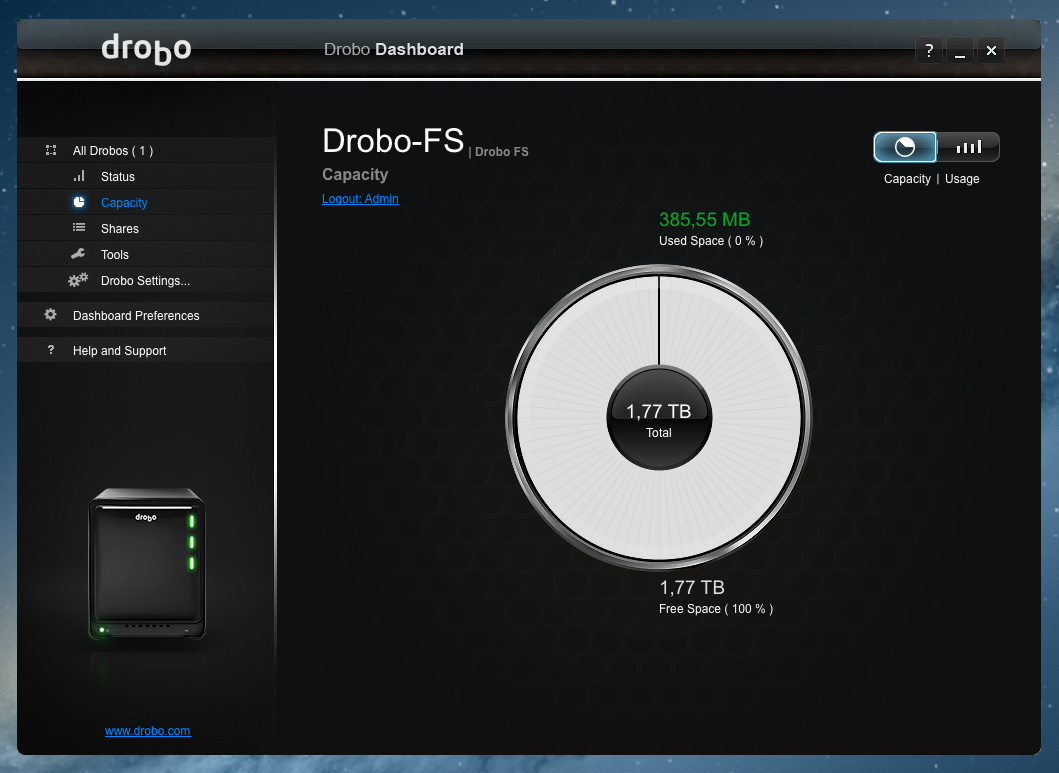Click the Help and Support question mark icon
Viewport: 1059px width, 773px height.
coord(51,350)
